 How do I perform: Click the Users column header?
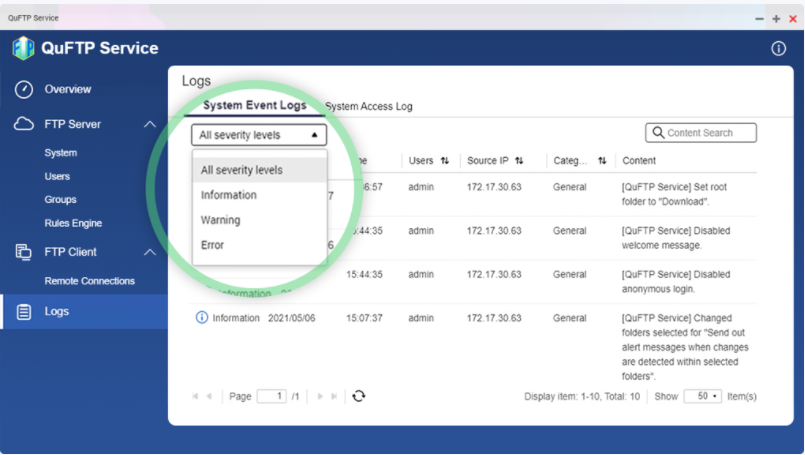pyautogui.click(x=421, y=161)
